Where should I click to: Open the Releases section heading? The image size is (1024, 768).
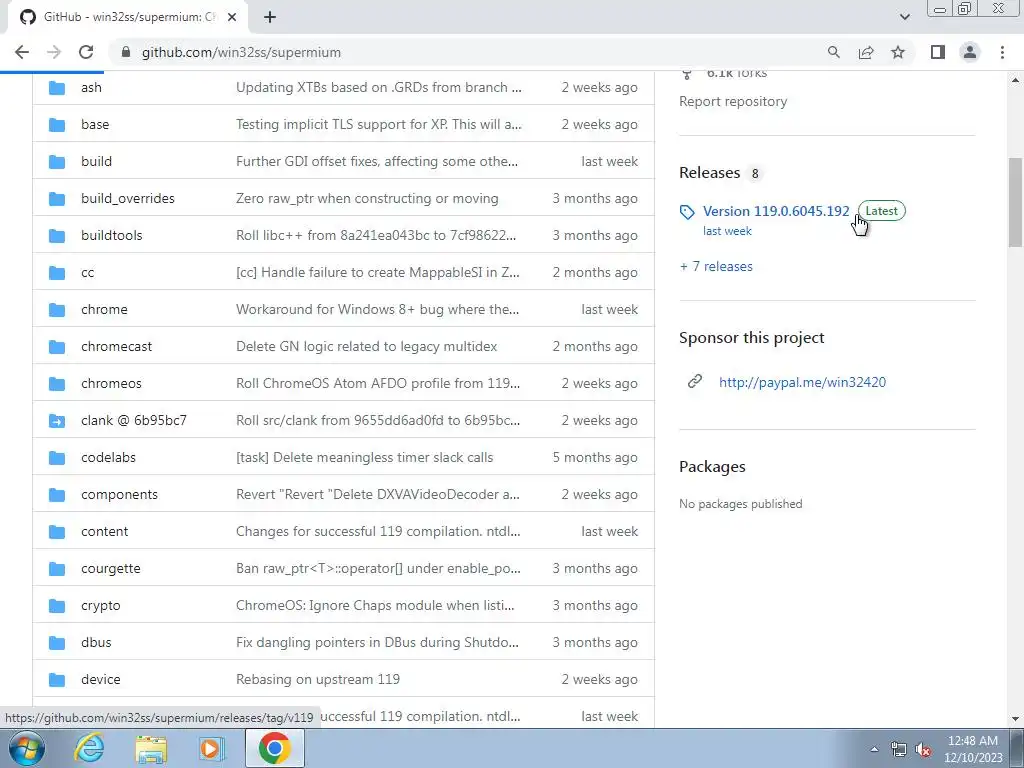[709, 172]
